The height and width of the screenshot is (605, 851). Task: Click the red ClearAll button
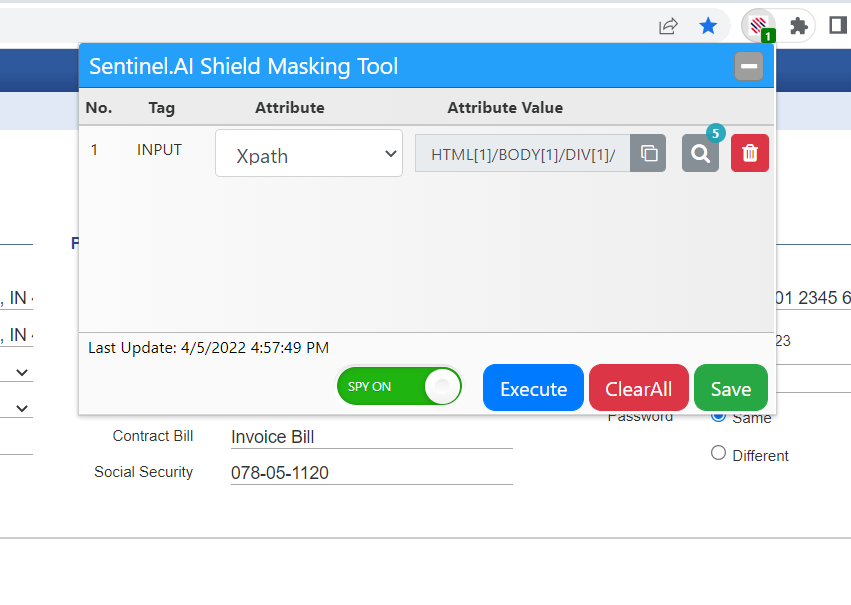pyautogui.click(x=638, y=388)
